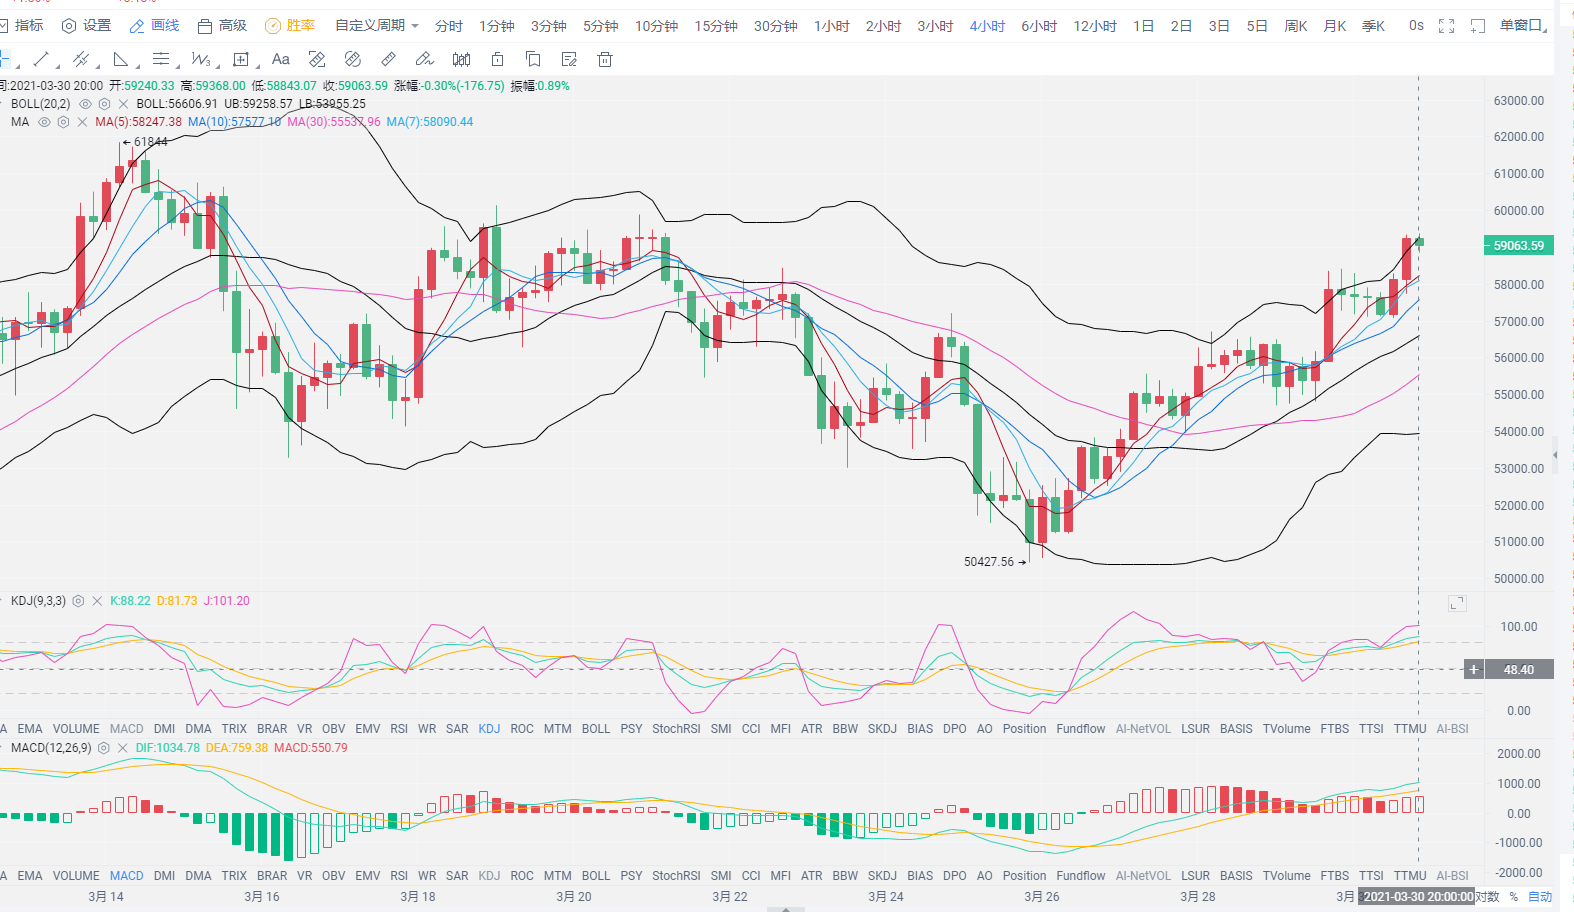
Task: Click the link-style drawing tool icon
Action: coord(353,59)
